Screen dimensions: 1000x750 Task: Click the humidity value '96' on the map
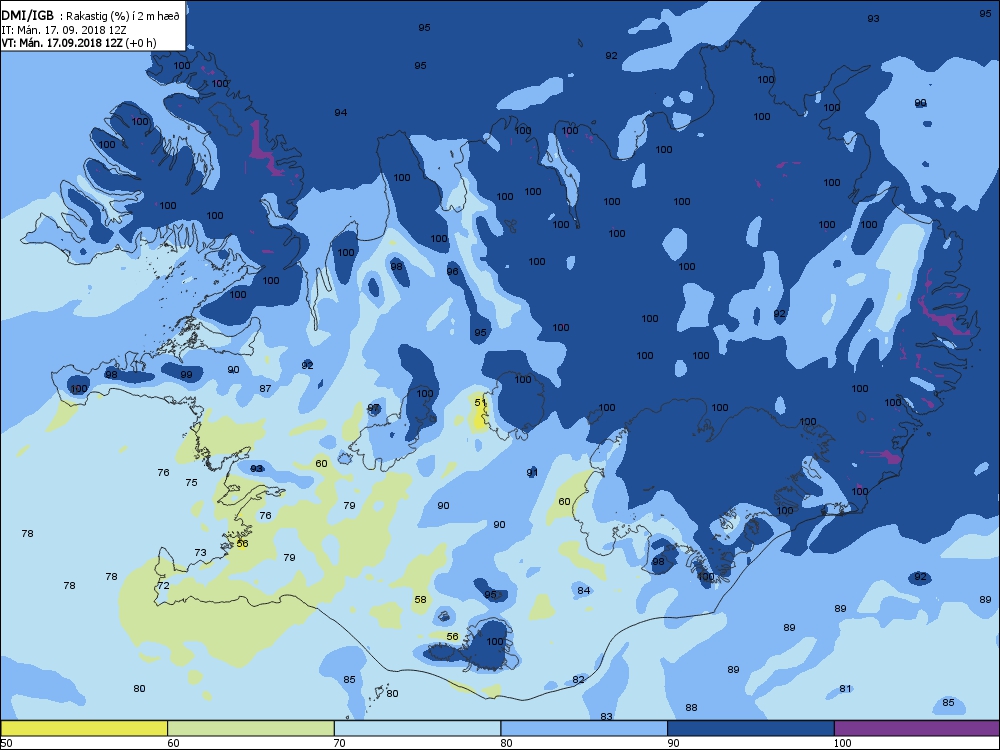[x=452, y=271]
